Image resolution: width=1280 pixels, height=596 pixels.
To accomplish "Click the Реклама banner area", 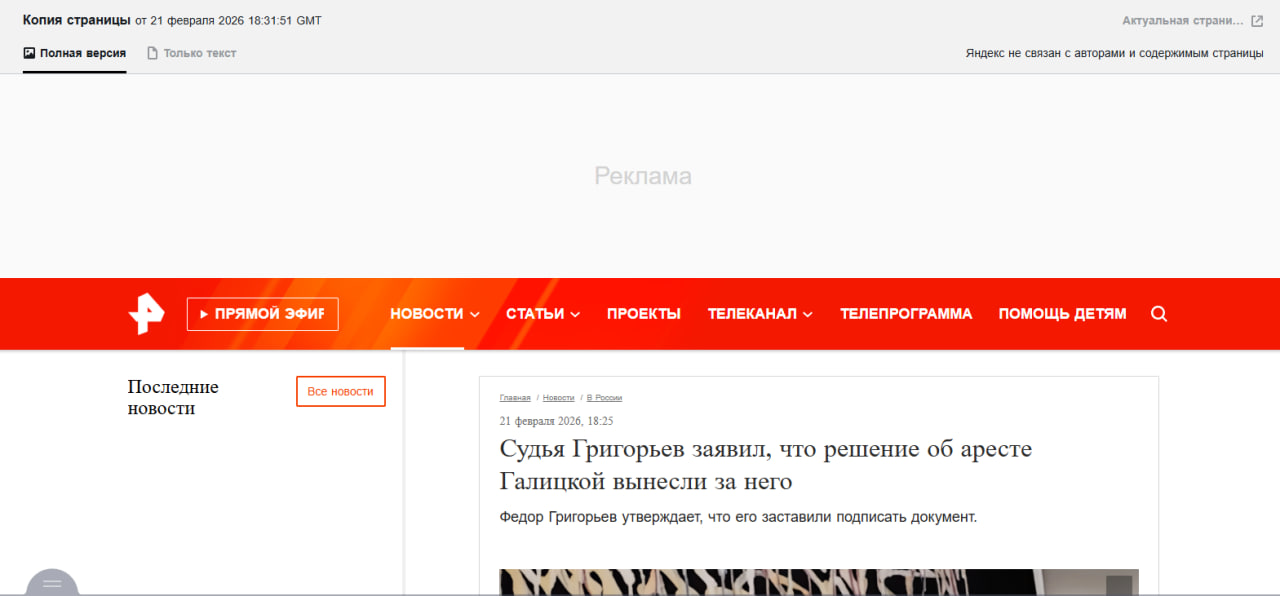I will (x=642, y=177).
